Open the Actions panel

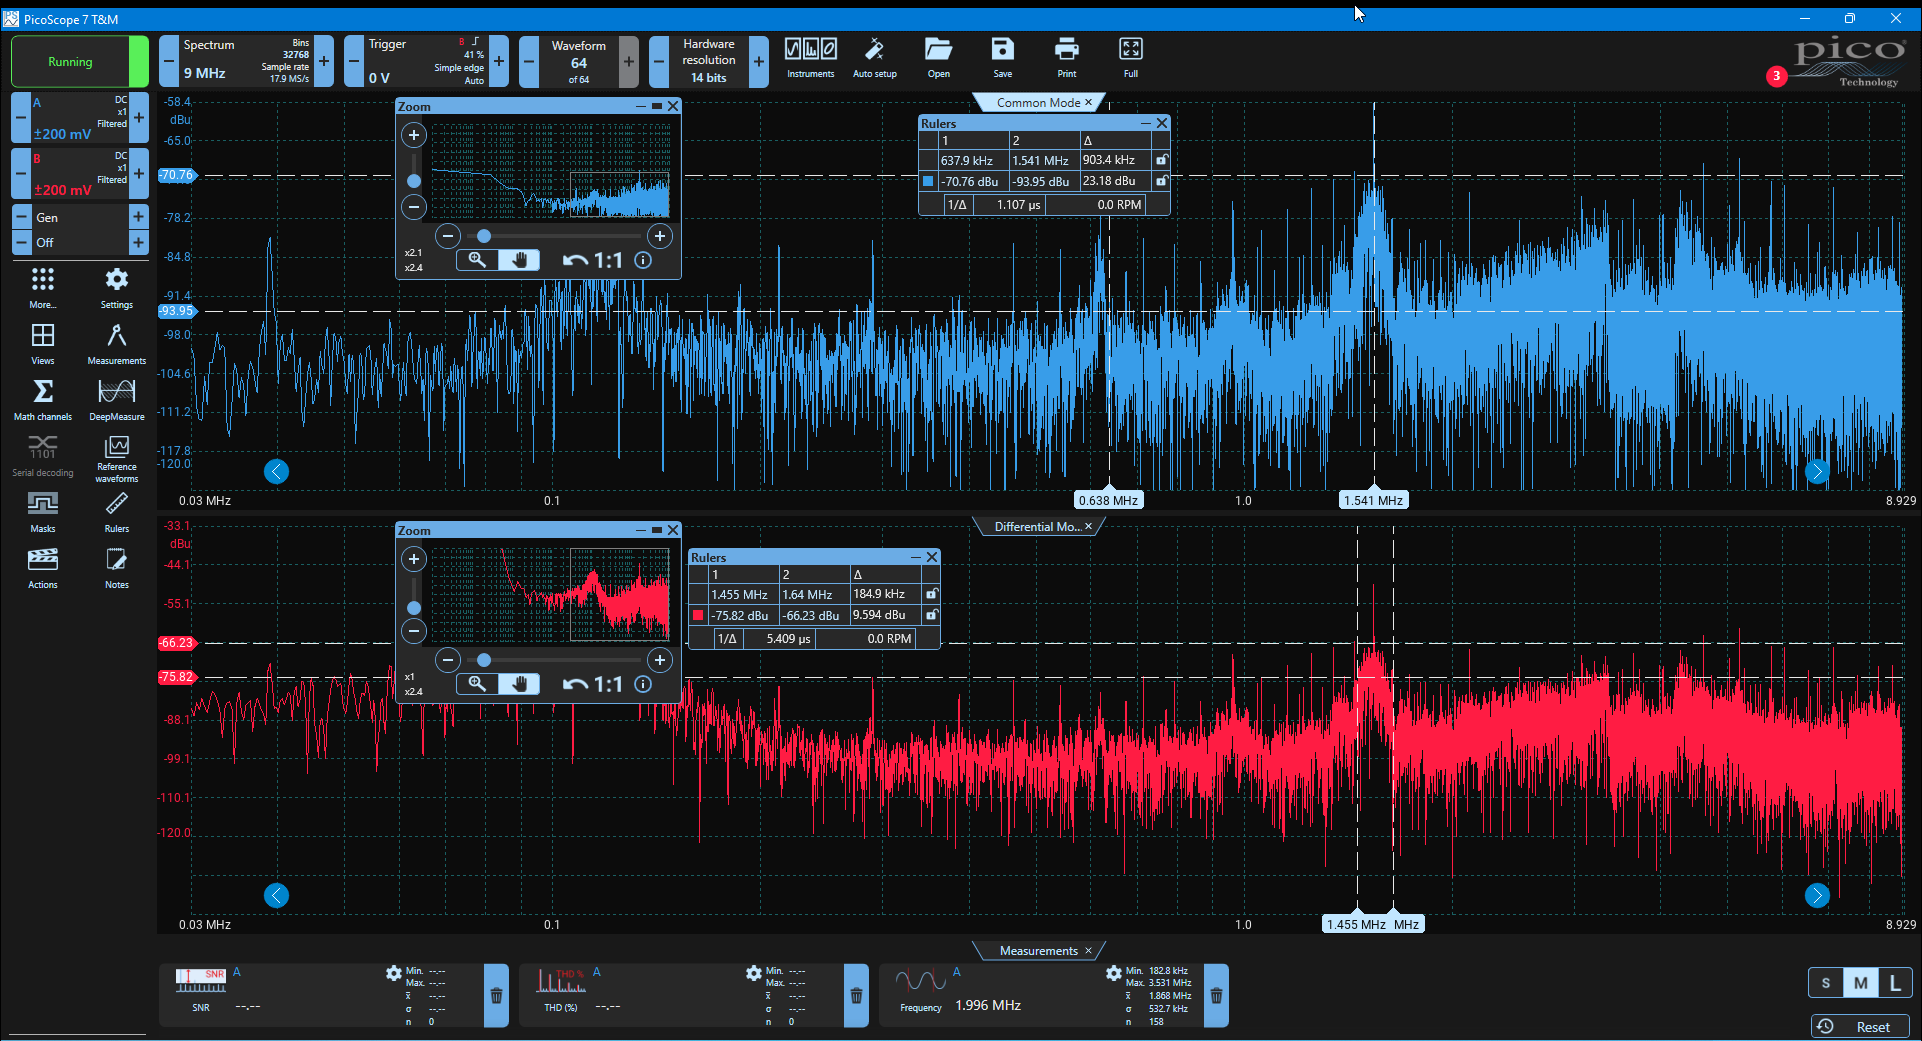(43, 567)
